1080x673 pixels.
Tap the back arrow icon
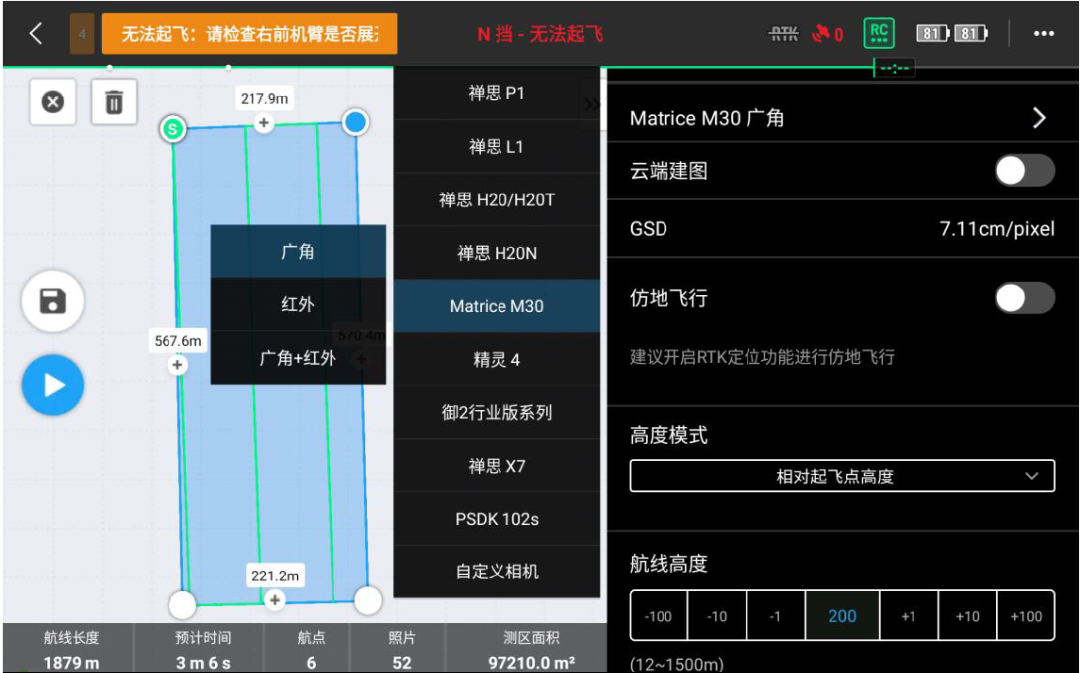(x=36, y=33)
